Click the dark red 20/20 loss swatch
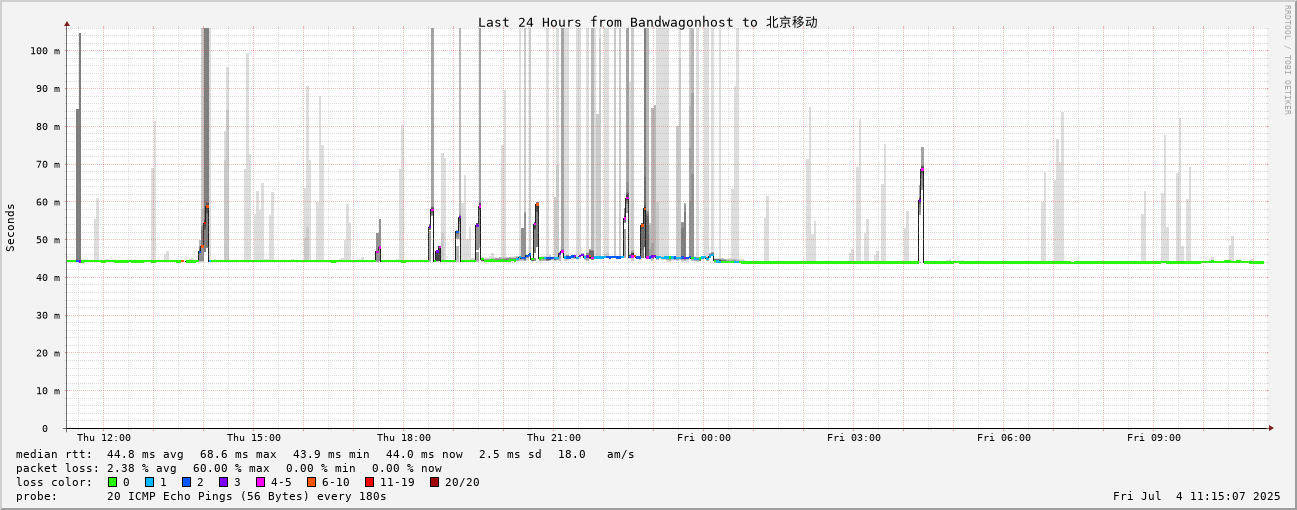This screenshot has width=1297, height=510. pos(434,482)
